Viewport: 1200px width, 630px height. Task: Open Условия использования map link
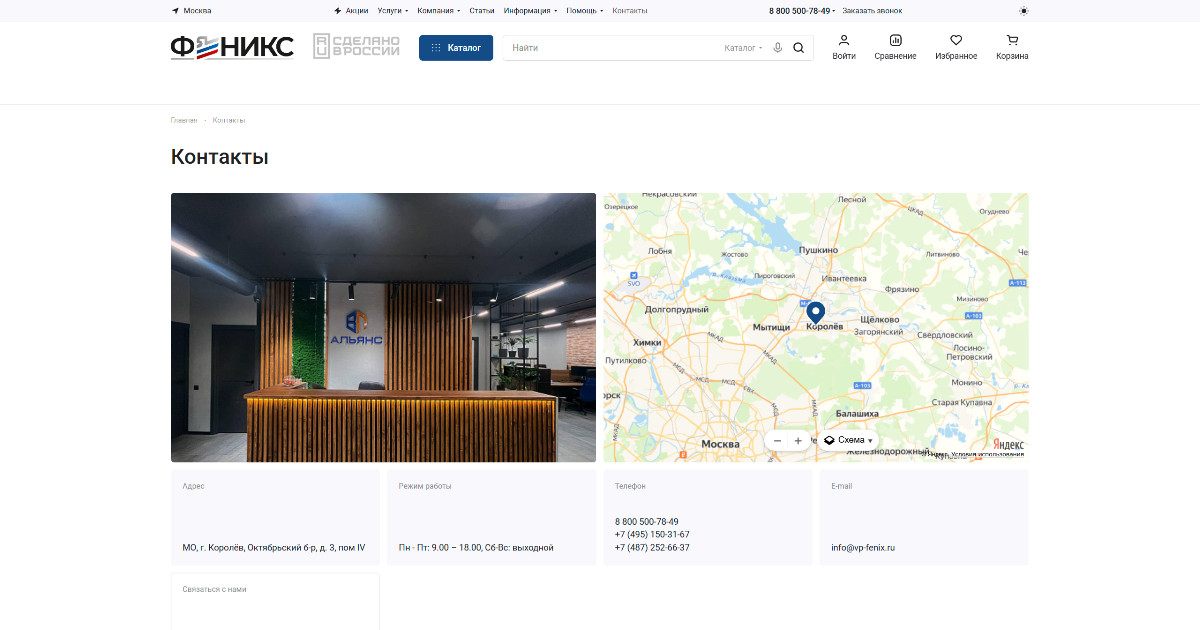[987, 455]
